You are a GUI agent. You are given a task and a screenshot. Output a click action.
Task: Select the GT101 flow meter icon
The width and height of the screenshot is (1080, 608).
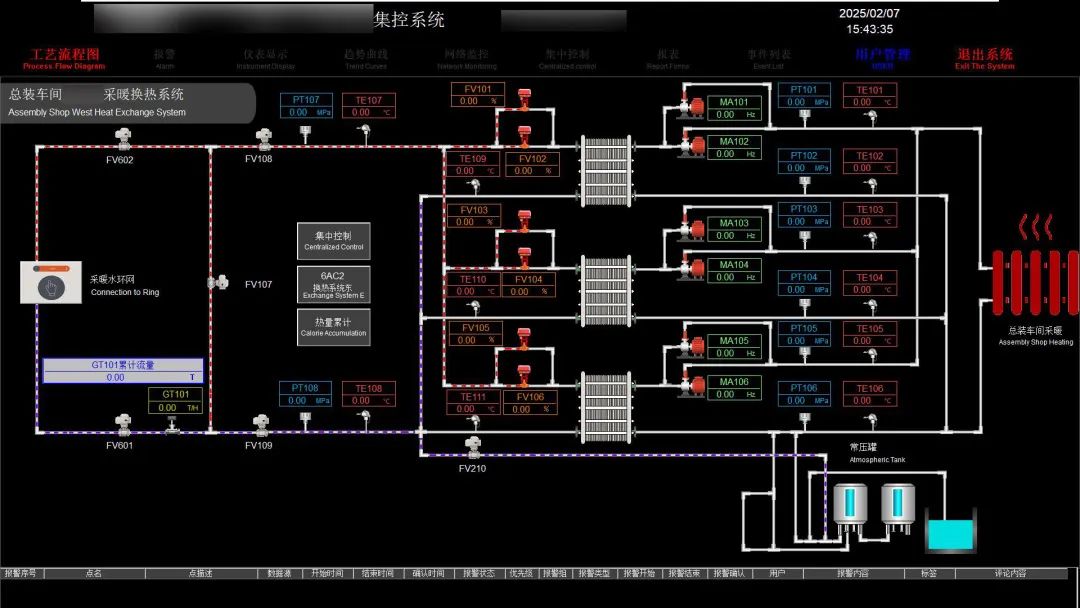pyautogui.click(x=171, y=429)
